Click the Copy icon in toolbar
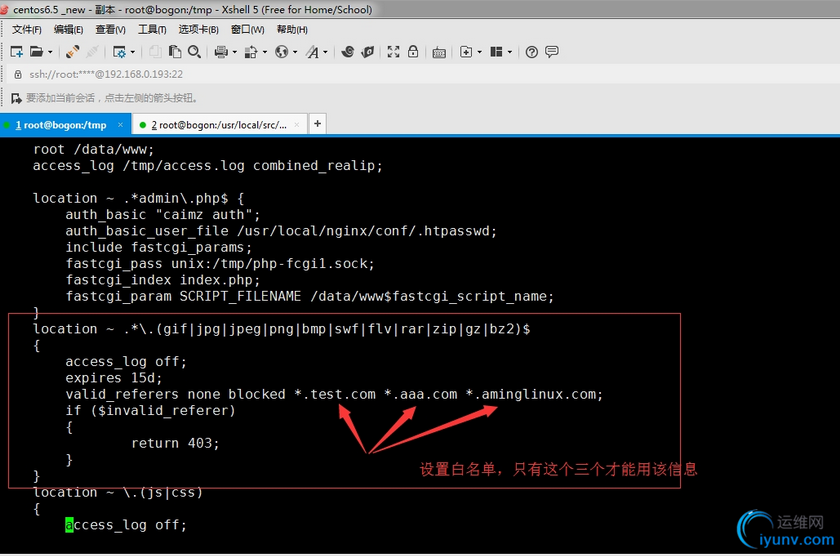Screen dimensions: 840x556 [155, 52]
